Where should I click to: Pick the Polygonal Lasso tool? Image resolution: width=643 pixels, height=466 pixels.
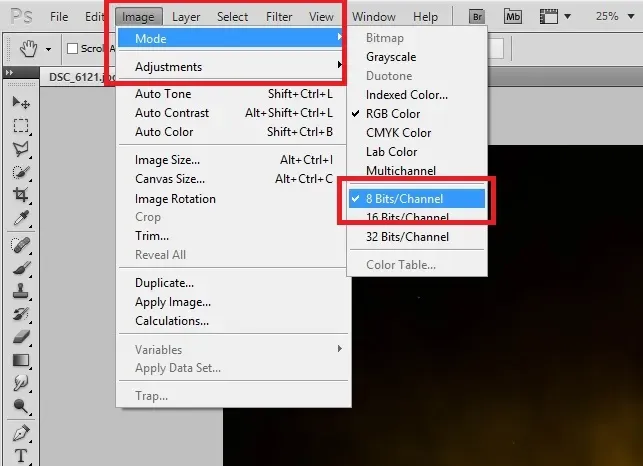(21, 149)
